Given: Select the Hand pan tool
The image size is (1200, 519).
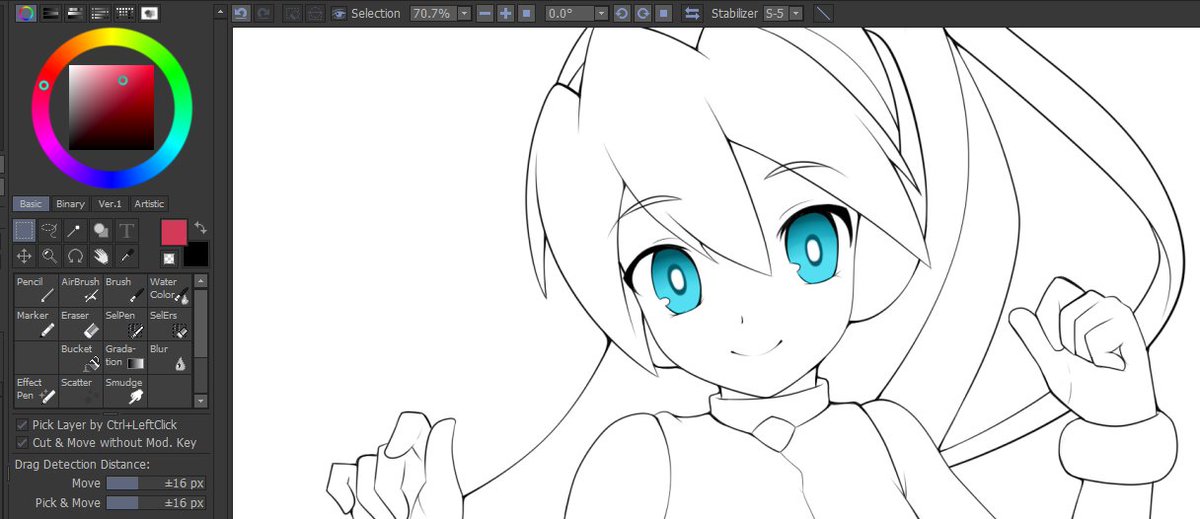Looking at the screenshot, I should point(101,256).
